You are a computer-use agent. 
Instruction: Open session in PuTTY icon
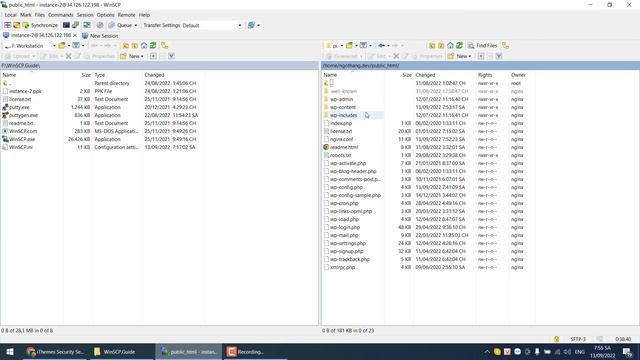[x=76, y=25]
